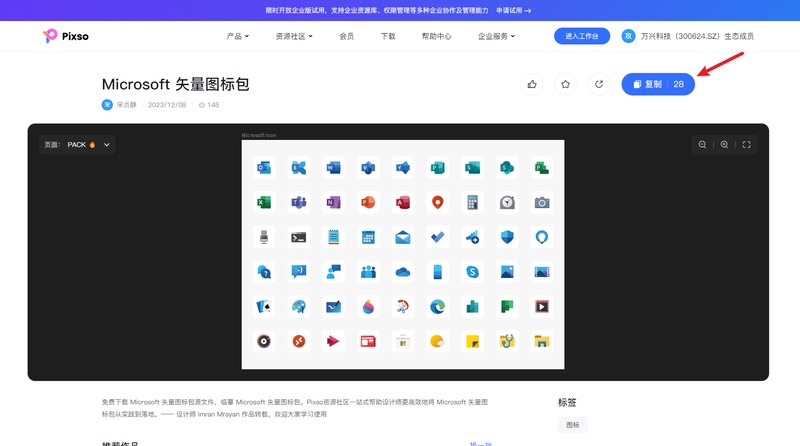
Task: Open the 帮助中心 page
Action: (437, 36)
